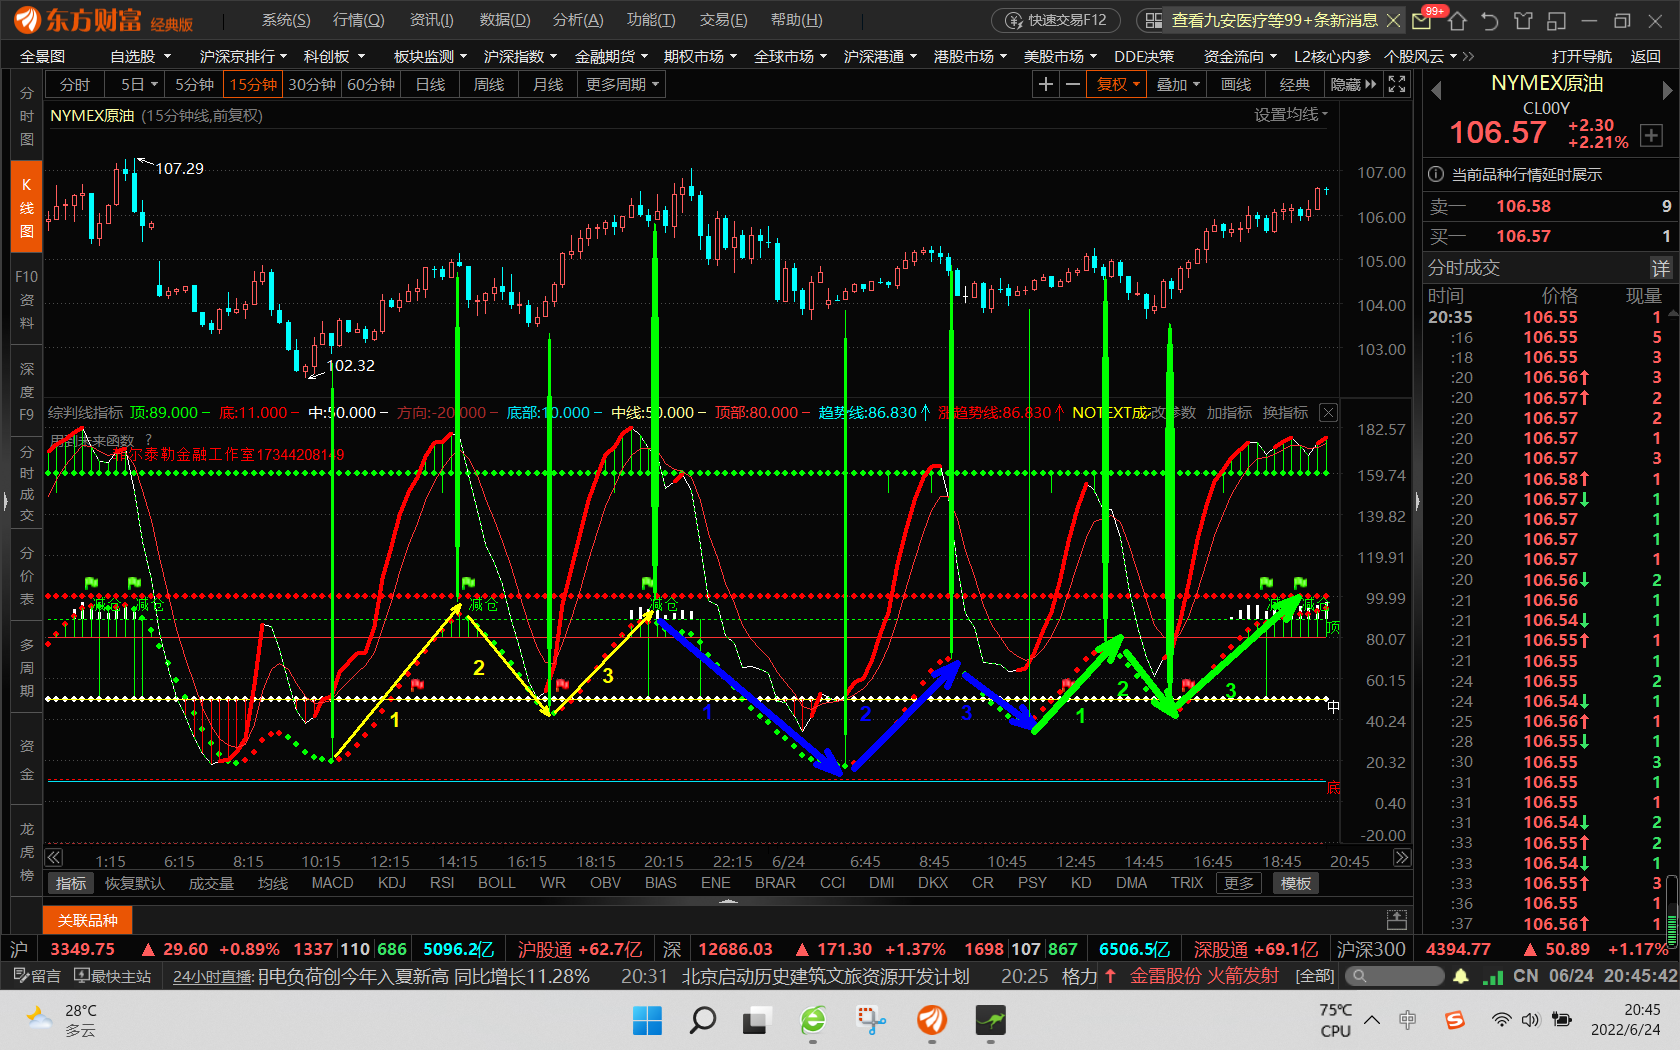1680x1050 pixels.
Task: Open the 24小时直播 link
Action: pyautogui.click(x=212, y=976)
